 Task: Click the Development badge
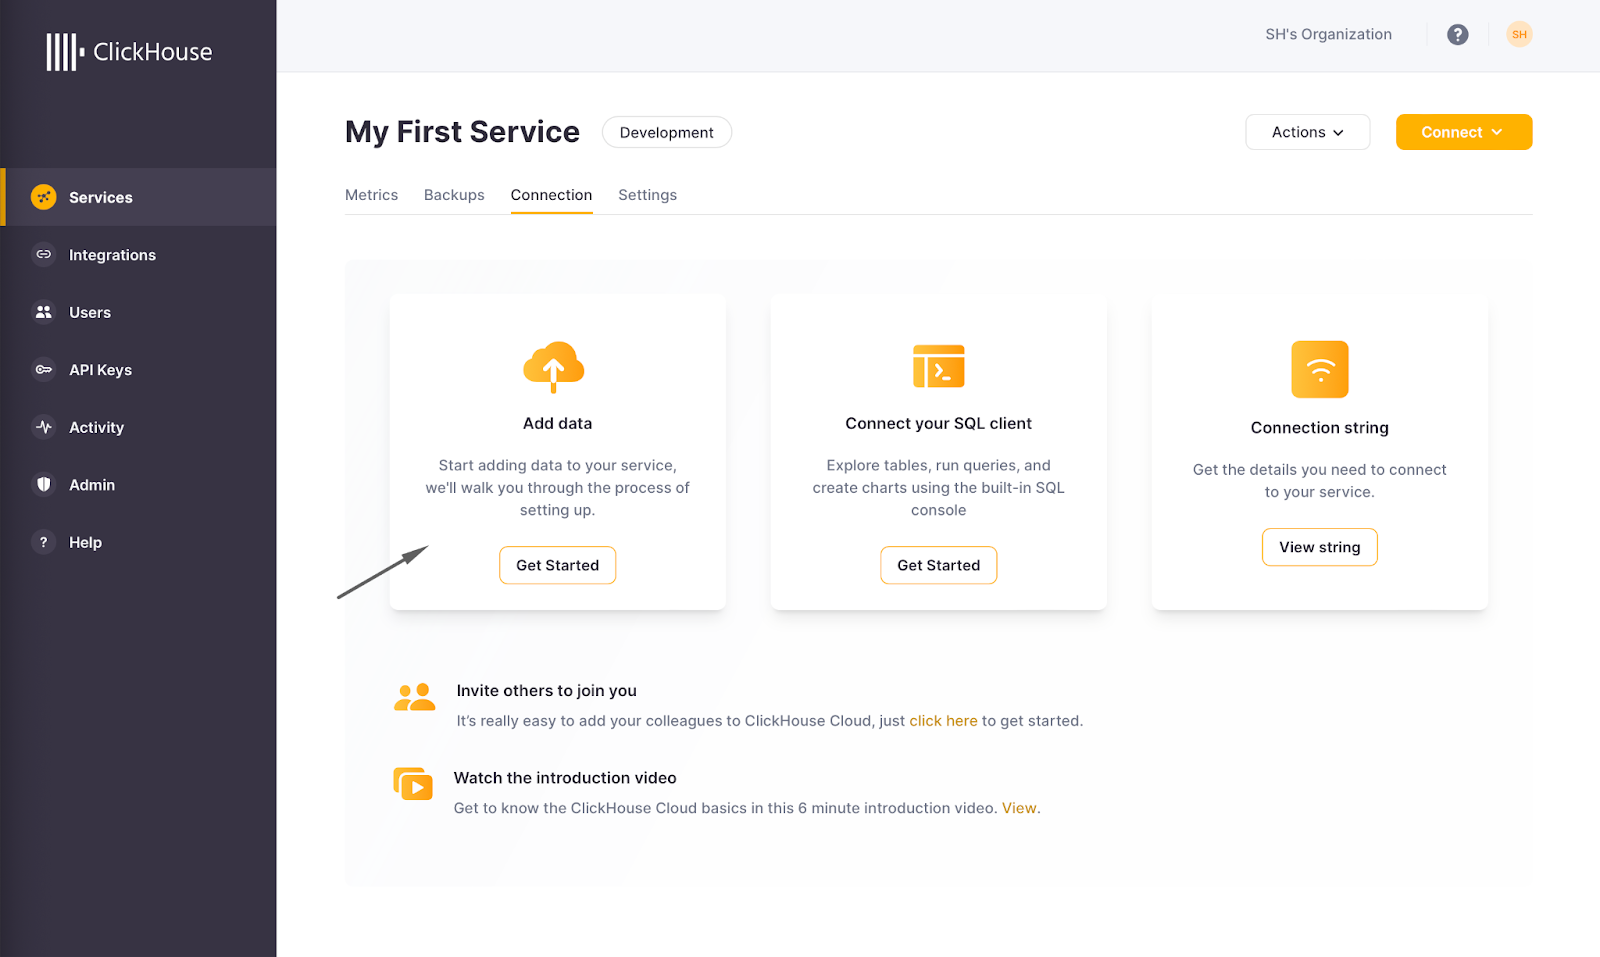point(666,132)
